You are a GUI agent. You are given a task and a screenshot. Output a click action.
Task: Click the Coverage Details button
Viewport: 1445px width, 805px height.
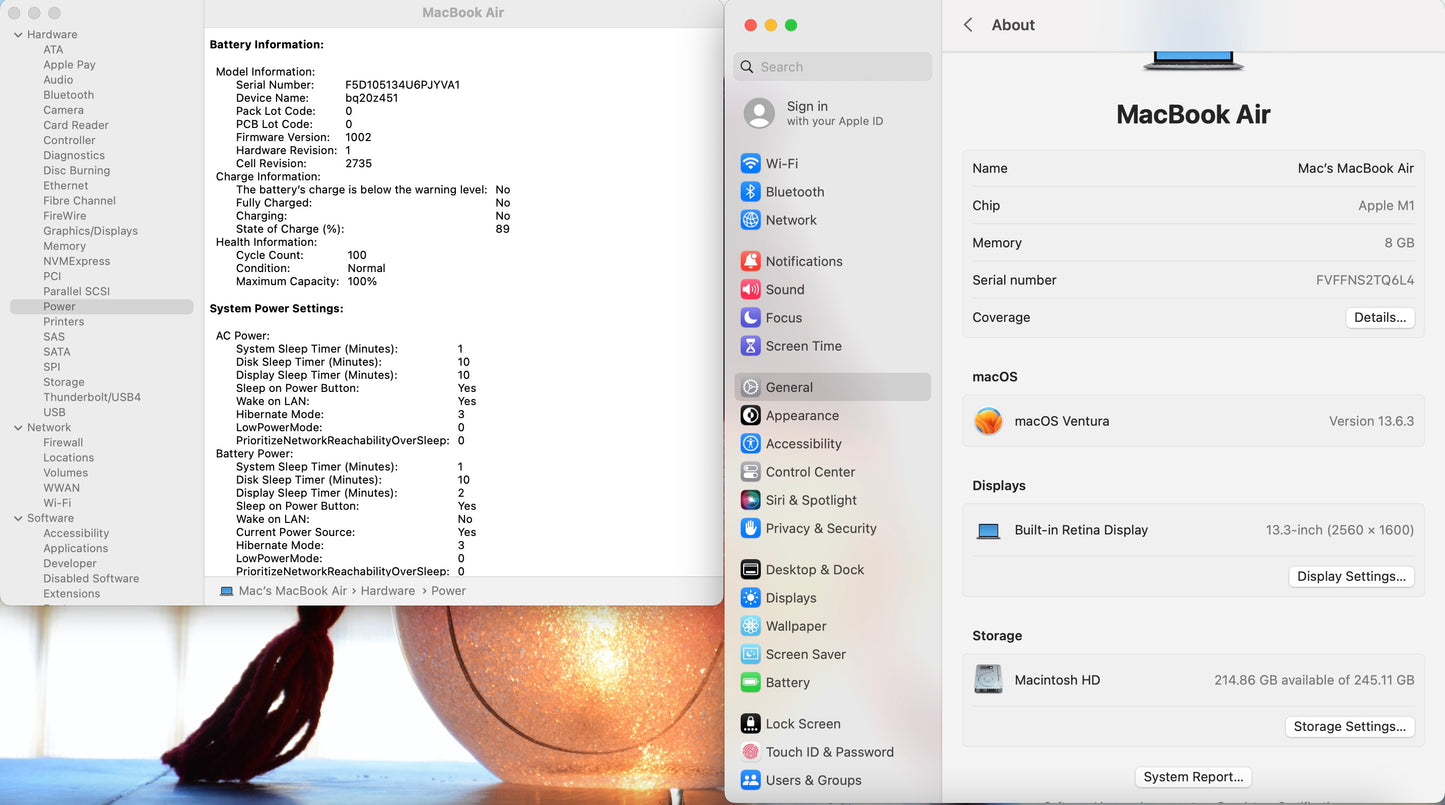[x=1379, y=318]
